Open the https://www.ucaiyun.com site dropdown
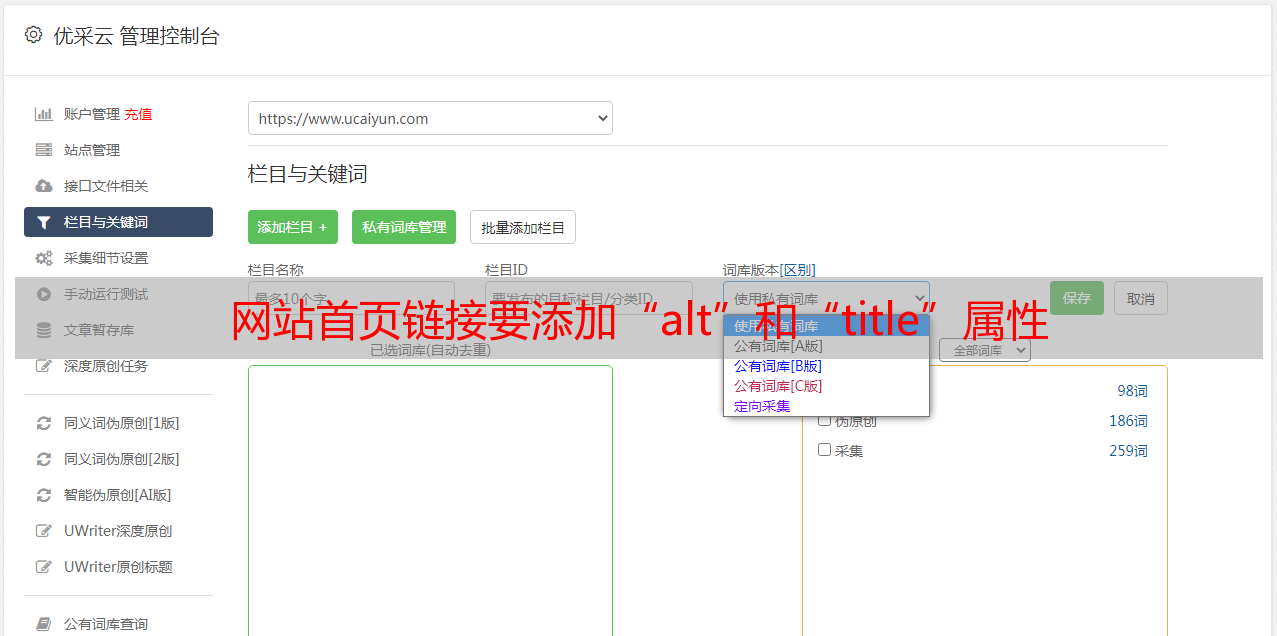 coord(430,118)
